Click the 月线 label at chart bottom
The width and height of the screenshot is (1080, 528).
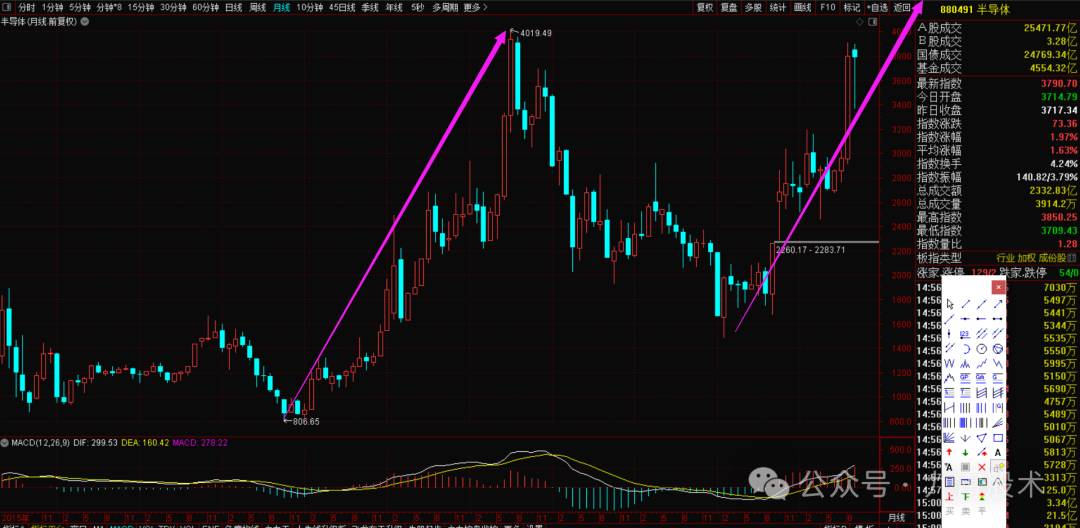click(896, 517)
